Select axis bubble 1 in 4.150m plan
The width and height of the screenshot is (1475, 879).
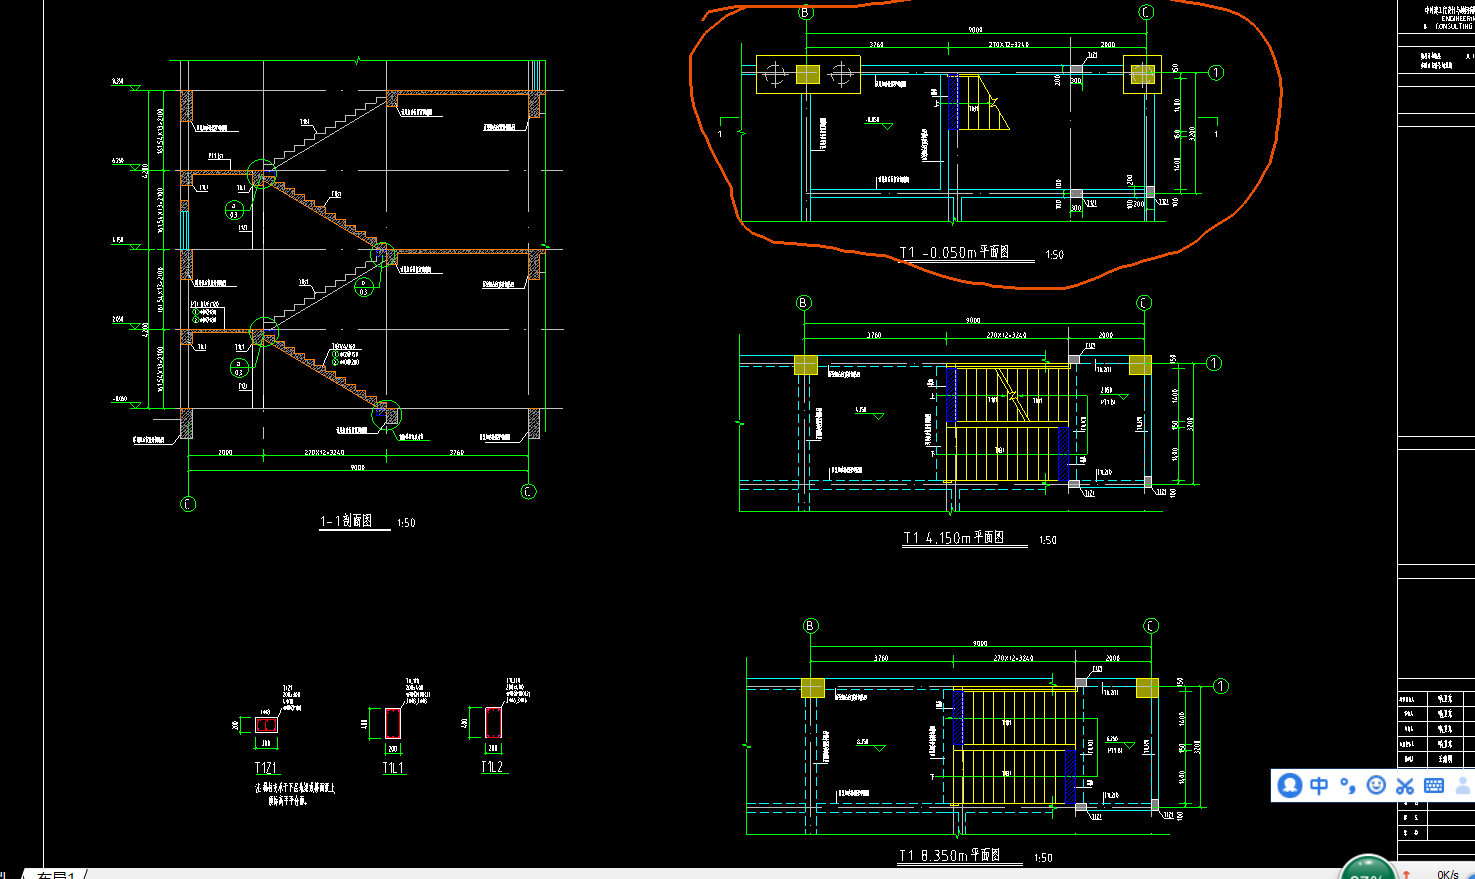click(1214, 363)
